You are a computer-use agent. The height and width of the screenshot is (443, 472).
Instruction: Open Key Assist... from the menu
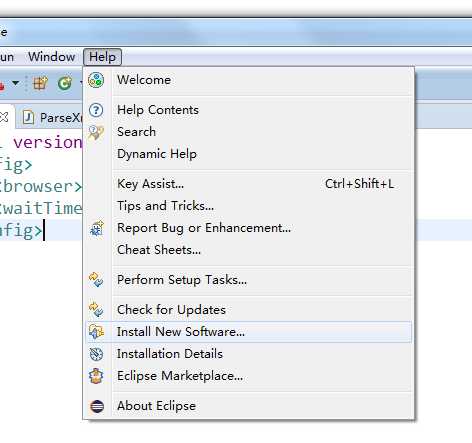pyautogui.click(x=248, y=184)
